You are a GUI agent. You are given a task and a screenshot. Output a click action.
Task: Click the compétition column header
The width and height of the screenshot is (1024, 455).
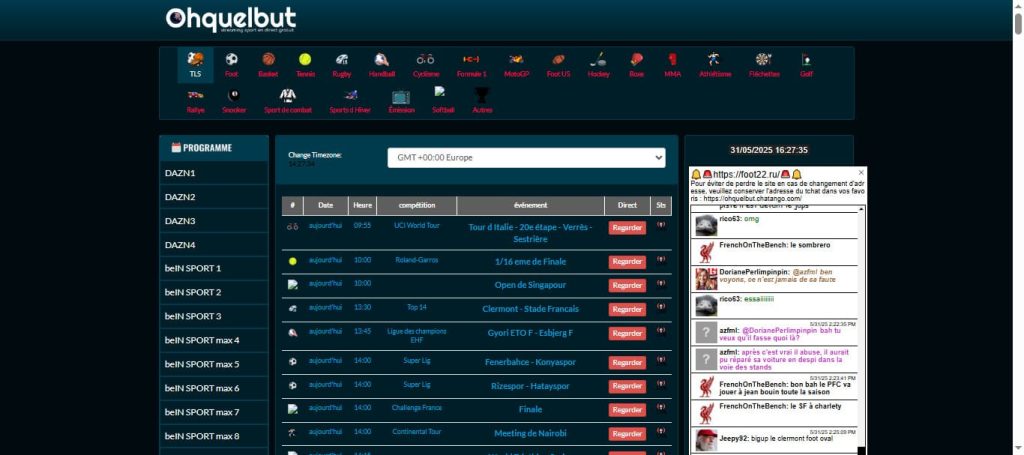417,205
